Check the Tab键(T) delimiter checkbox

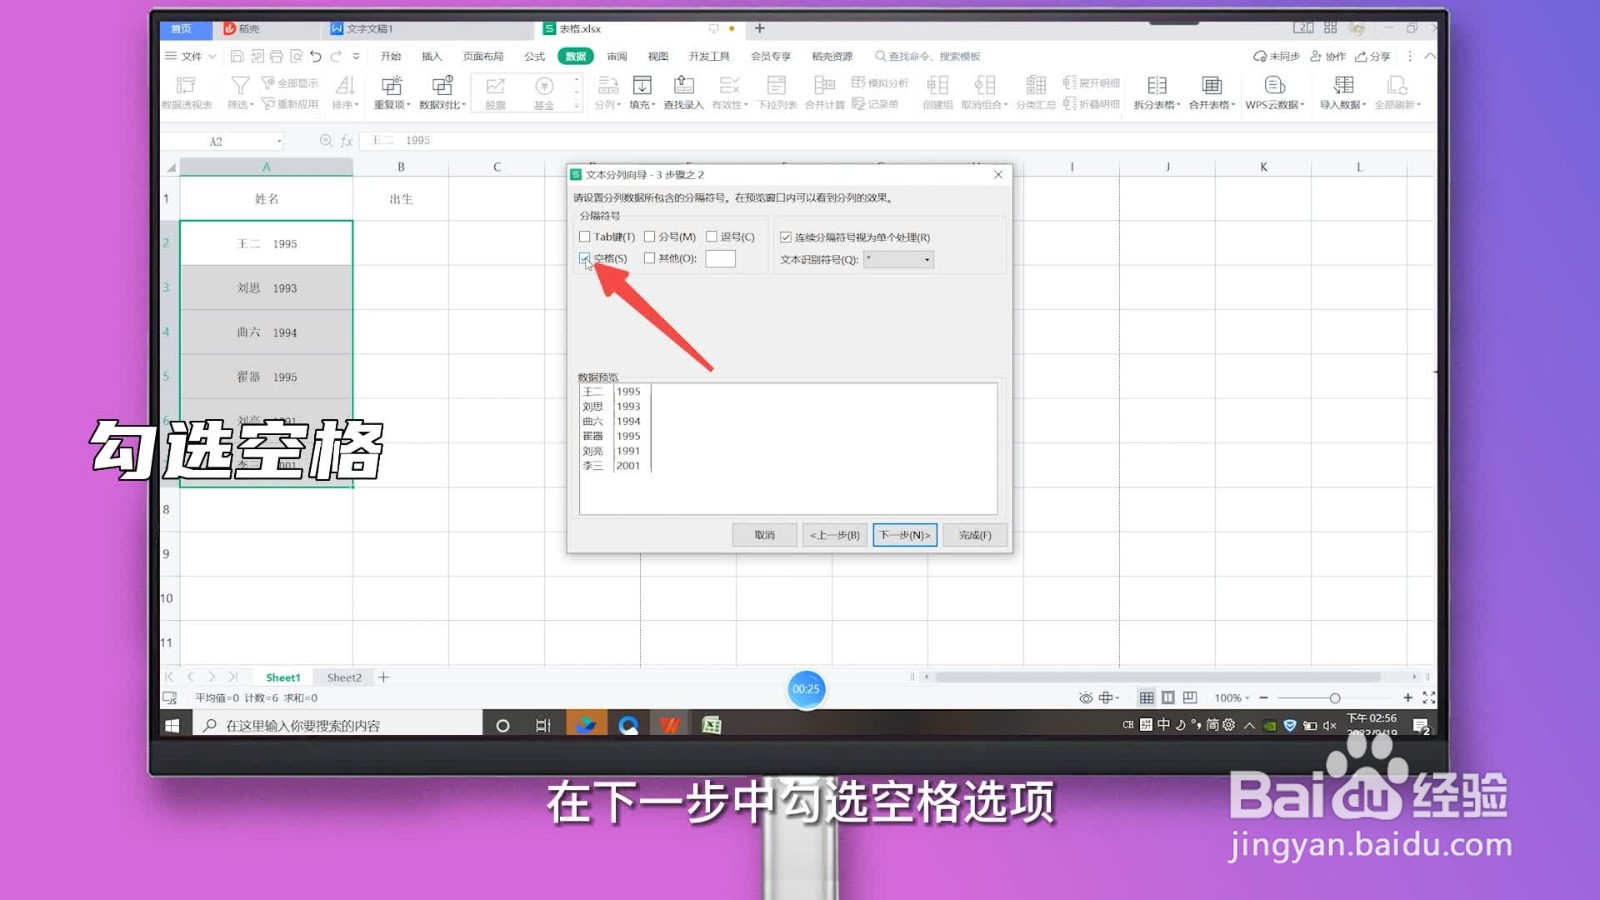584,237
